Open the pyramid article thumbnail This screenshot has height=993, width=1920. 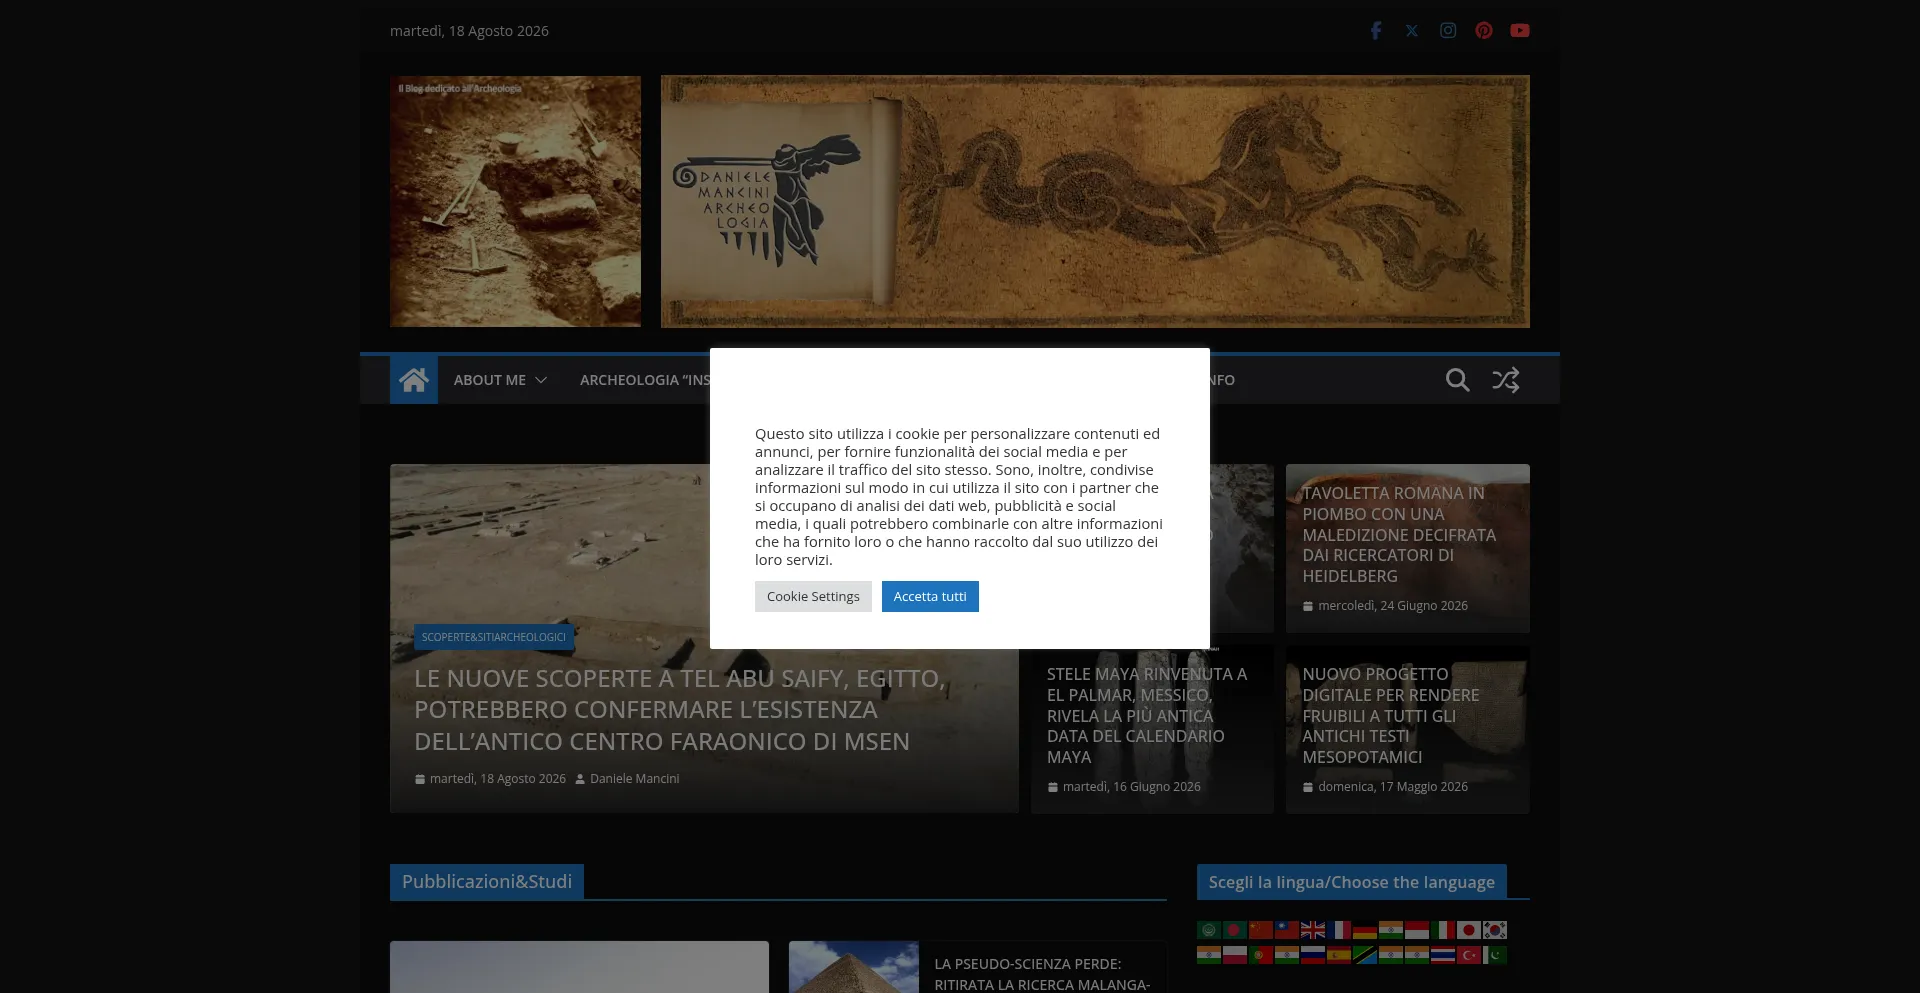pyautogui.click(x=853, y=967)
